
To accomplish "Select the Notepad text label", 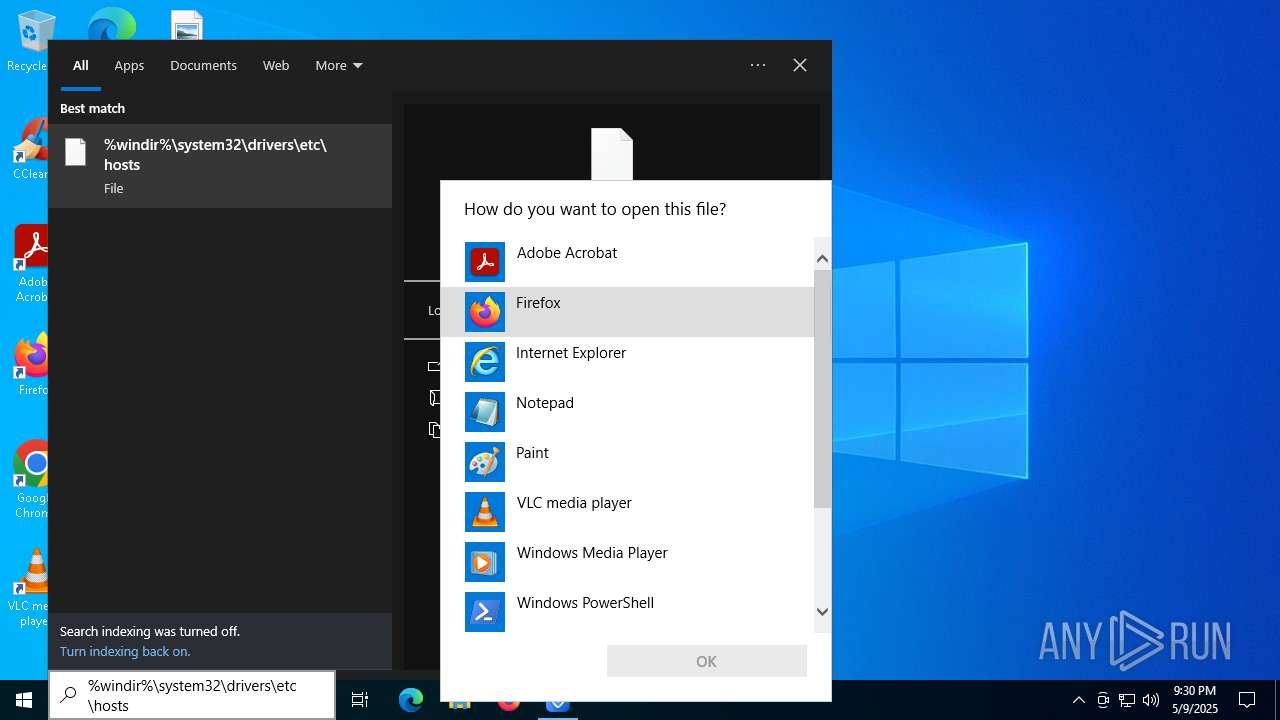I will click(545, 403).
